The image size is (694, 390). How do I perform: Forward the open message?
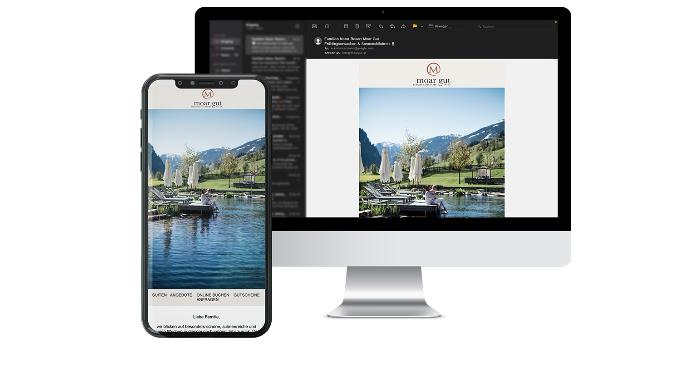coord(403,27)
